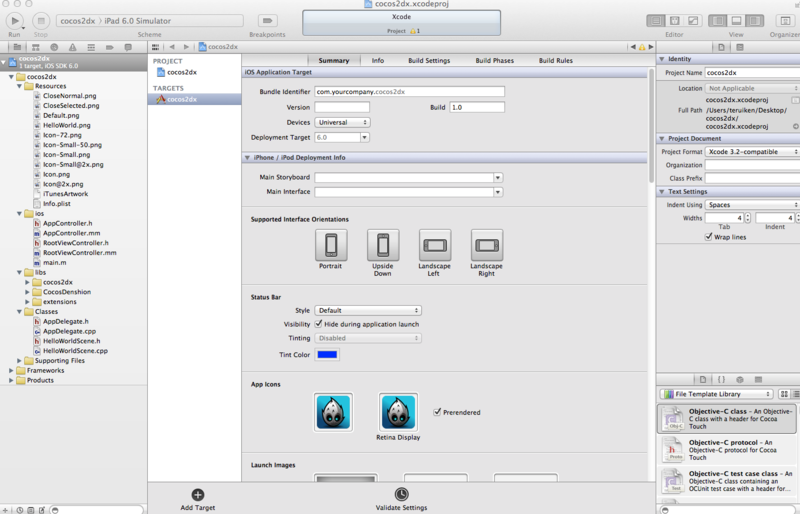
Task: Click the Version text field
Action: pyautogui.click(x=342, y=107)
